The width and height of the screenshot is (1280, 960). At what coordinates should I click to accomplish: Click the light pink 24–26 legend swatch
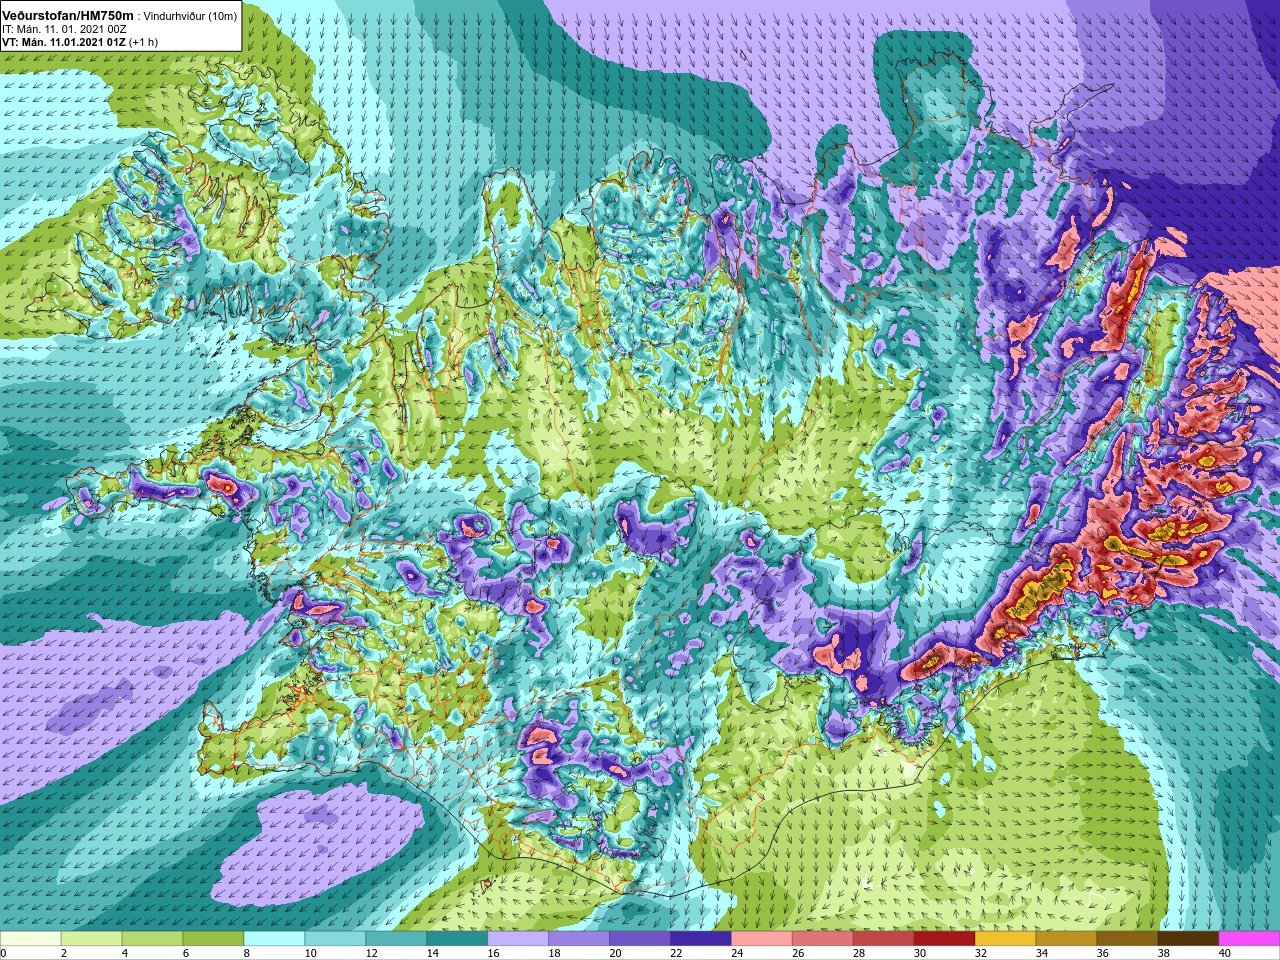pos(762,936)
